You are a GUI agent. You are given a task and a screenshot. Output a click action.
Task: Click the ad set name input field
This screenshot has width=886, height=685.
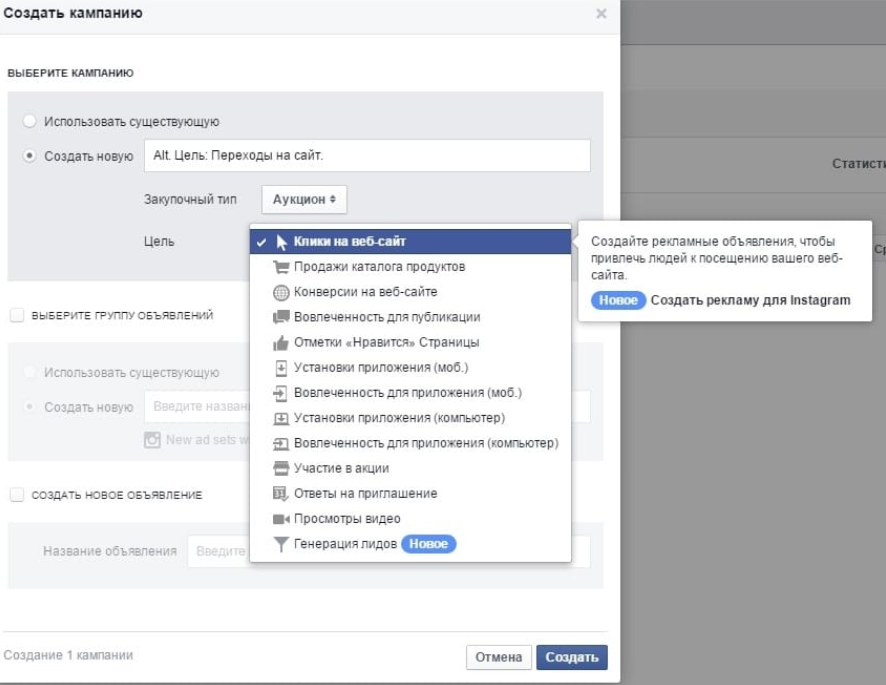pyautogui.click(x=367, y=406)
